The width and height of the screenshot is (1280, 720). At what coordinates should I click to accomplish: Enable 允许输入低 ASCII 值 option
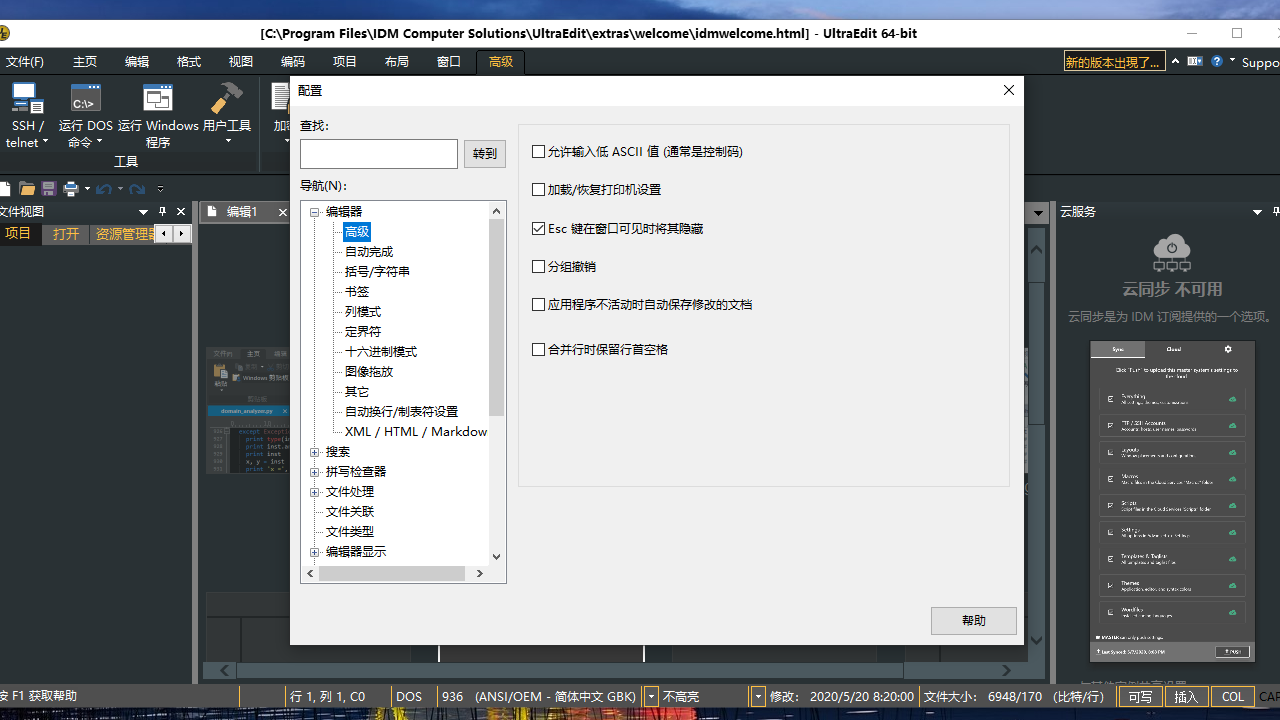pyautogui.click(x=538, y=151)
